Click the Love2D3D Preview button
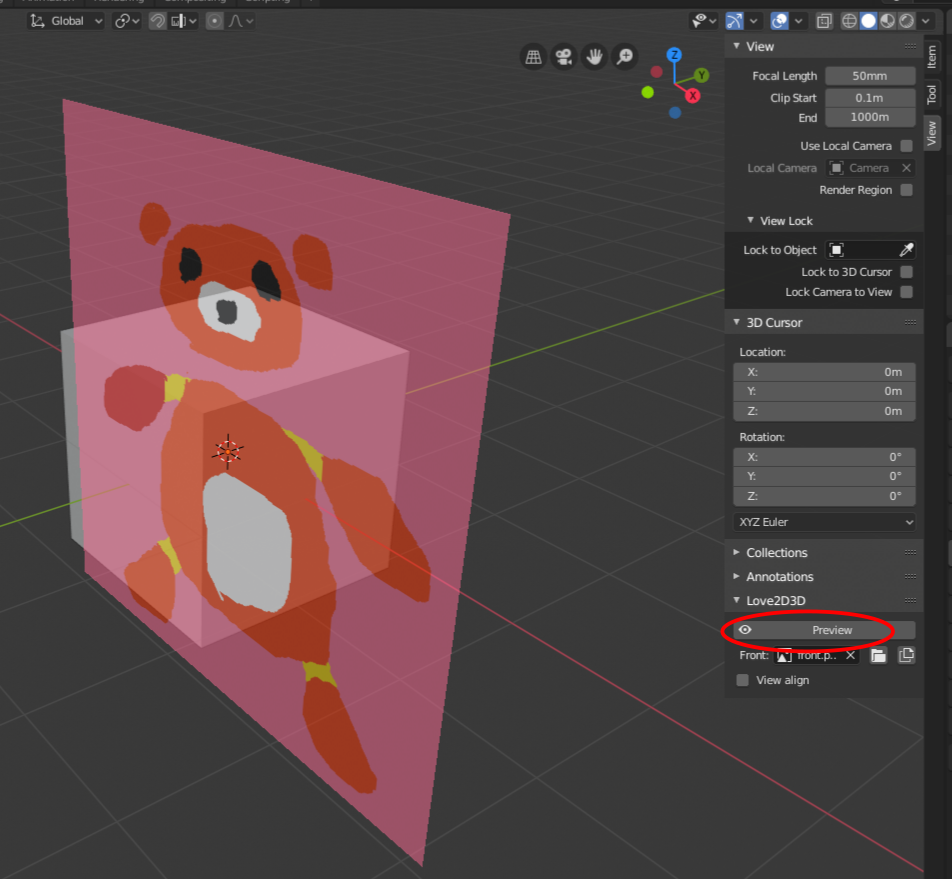This screenshot has height=879, width=952. [824, 630]
